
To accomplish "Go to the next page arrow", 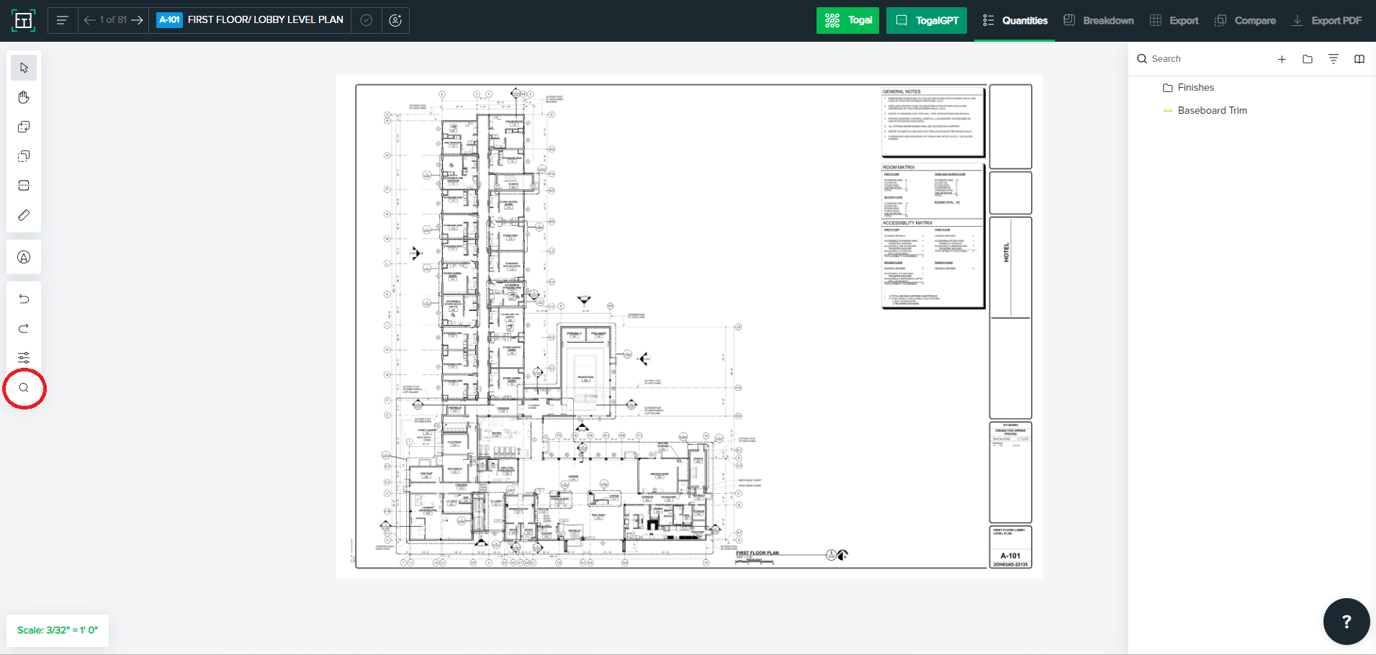I will (x=137, y=20).
